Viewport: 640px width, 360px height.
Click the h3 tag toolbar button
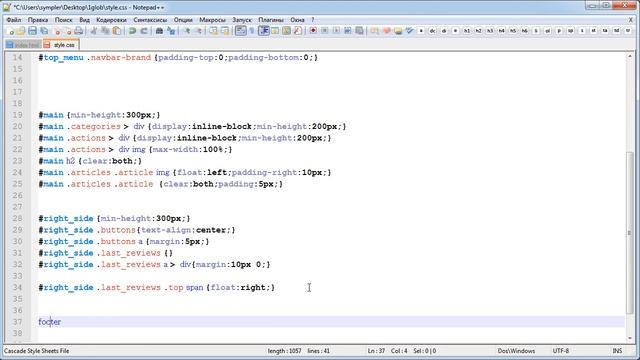pos(490,31)
